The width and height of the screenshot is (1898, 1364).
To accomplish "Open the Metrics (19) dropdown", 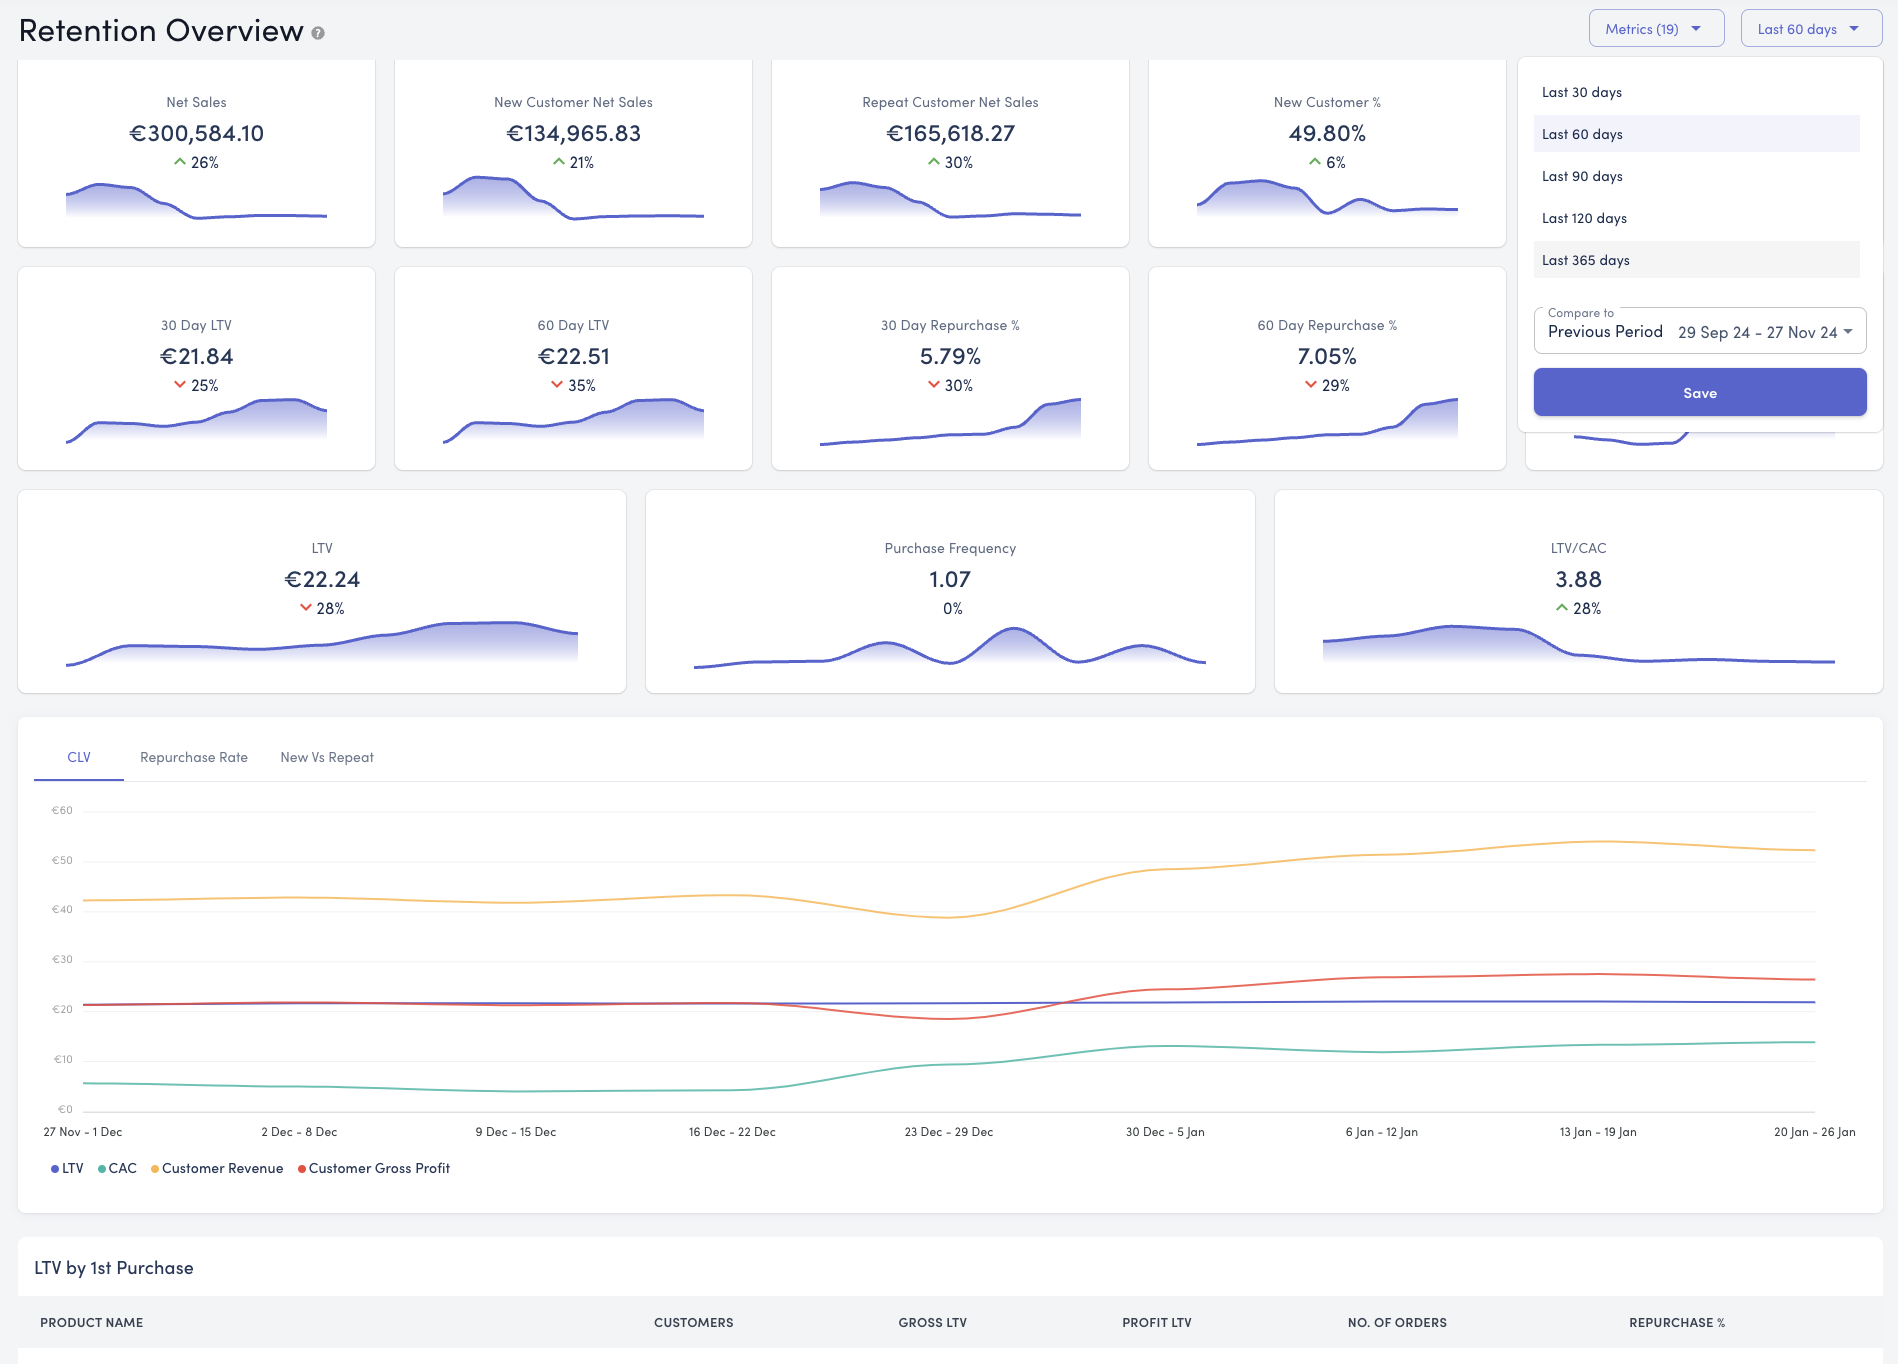I will tap(1655, 29).
